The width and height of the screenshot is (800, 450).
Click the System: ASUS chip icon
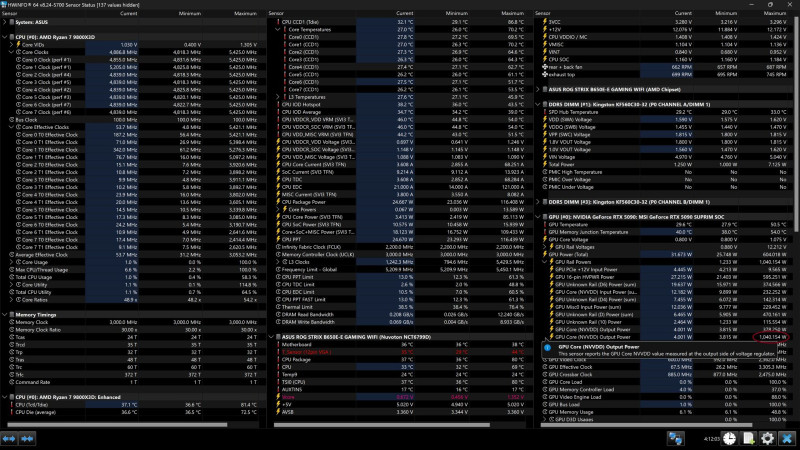coord(12,22)
